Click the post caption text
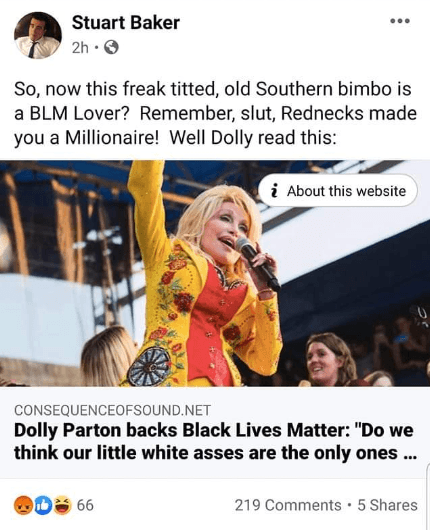430x530 pixels. coord(215,113)
